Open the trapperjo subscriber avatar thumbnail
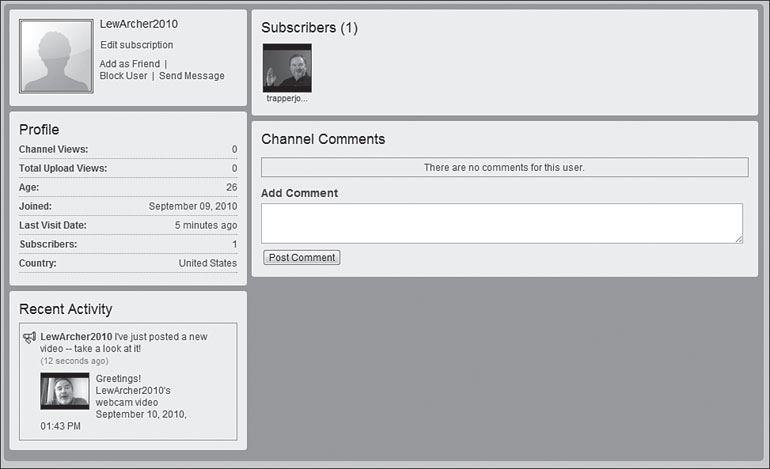The image size is (770, 469). click(287, 68)
